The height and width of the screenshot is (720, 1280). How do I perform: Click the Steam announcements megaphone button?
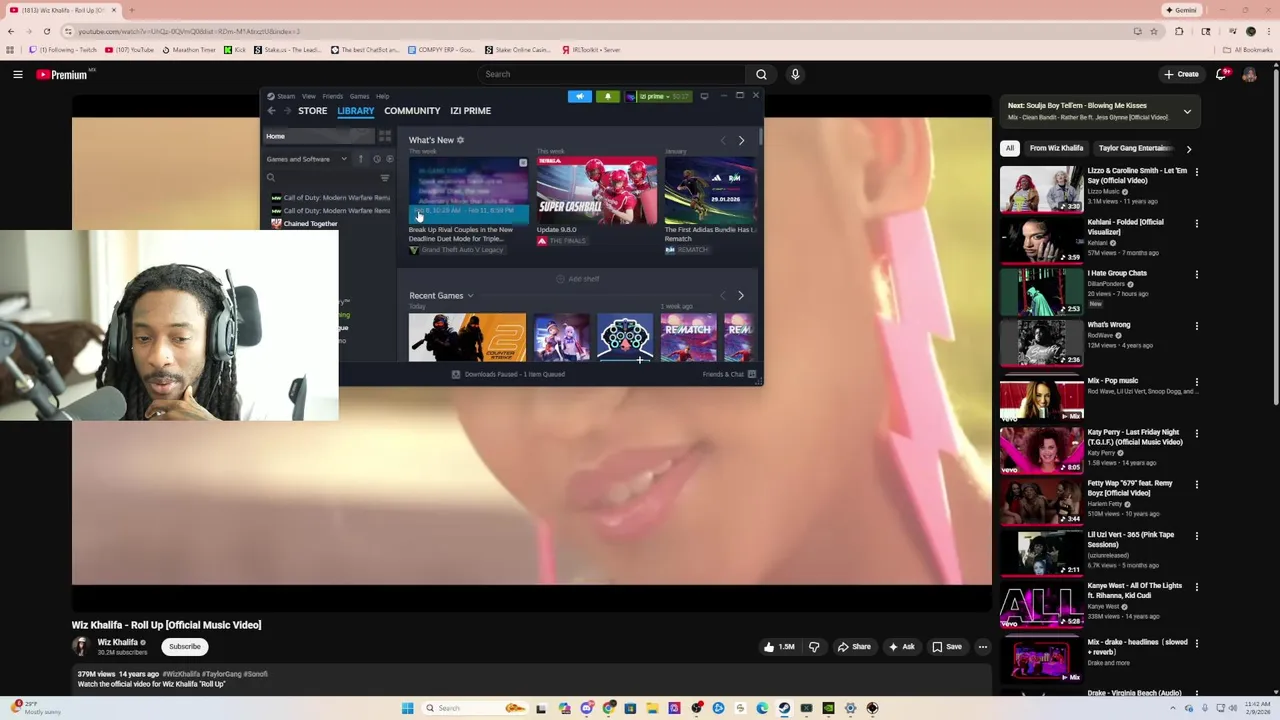pyautogui.click(x=580, y=96)
